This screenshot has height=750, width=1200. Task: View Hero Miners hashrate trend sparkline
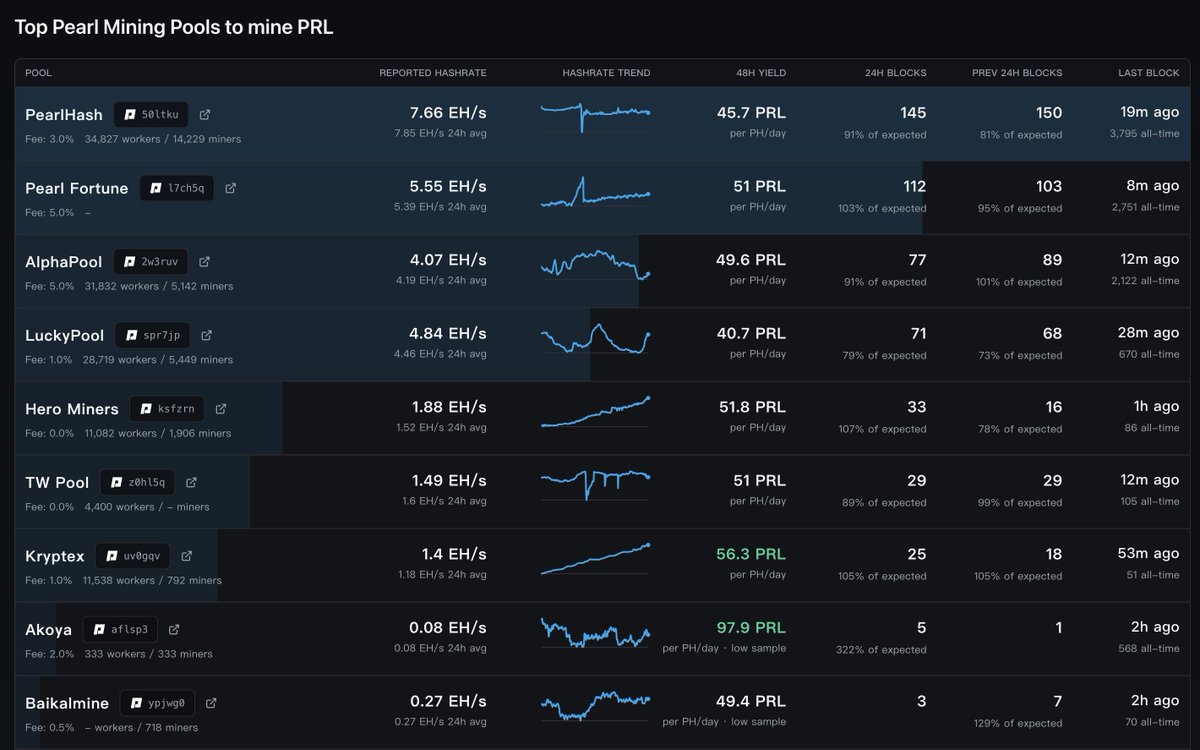point(595,412)
